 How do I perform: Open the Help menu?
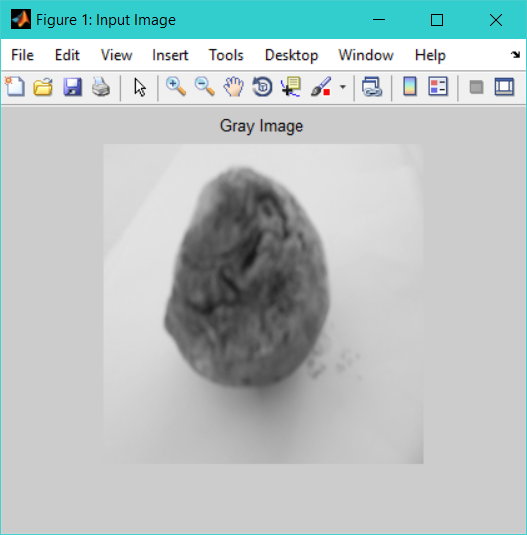tap(430, 55)
